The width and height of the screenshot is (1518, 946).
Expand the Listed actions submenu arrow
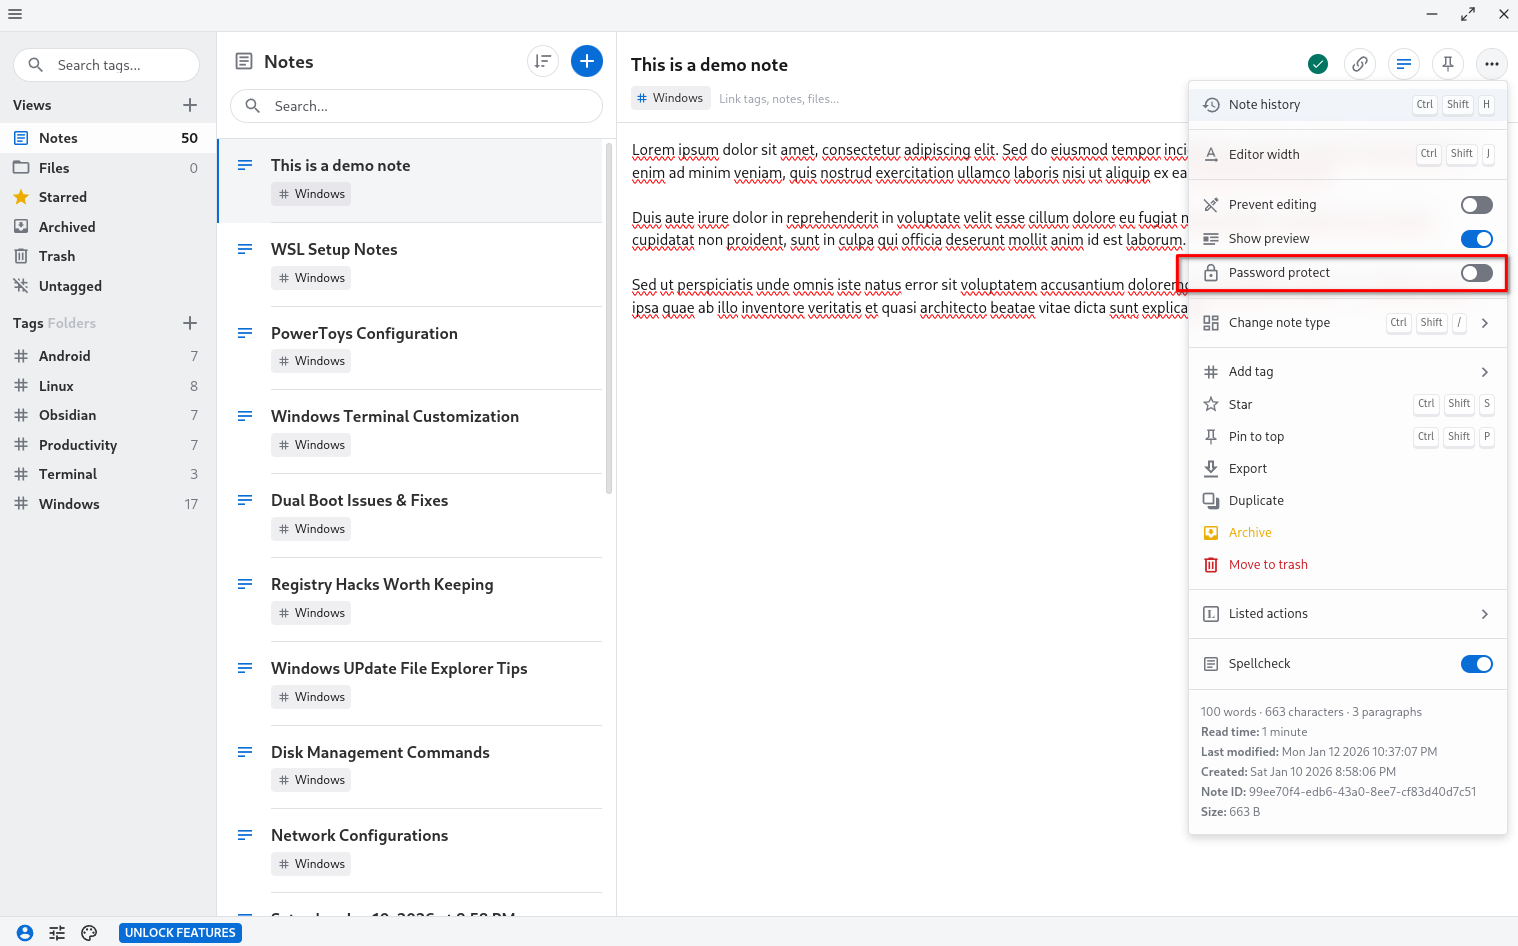pyautogui.click(x=1485, y=614)
